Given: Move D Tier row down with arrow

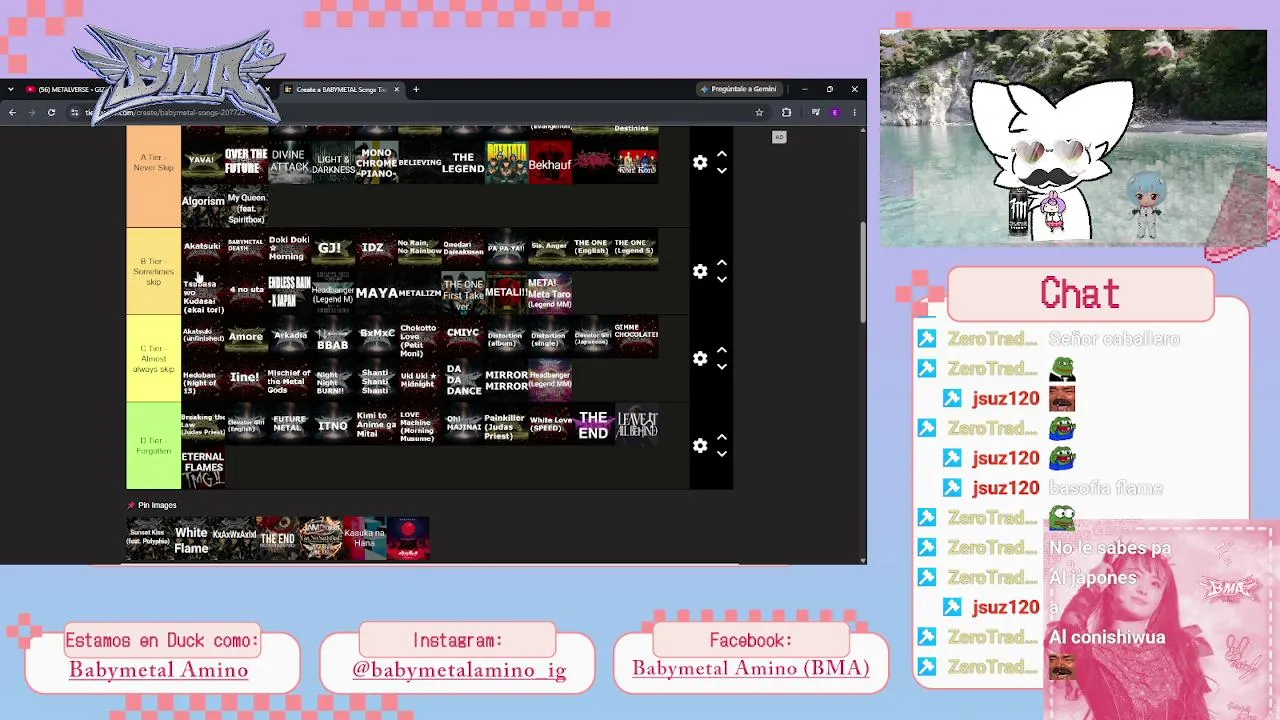Looking at the screenshot, I should (x=722, y=453).
